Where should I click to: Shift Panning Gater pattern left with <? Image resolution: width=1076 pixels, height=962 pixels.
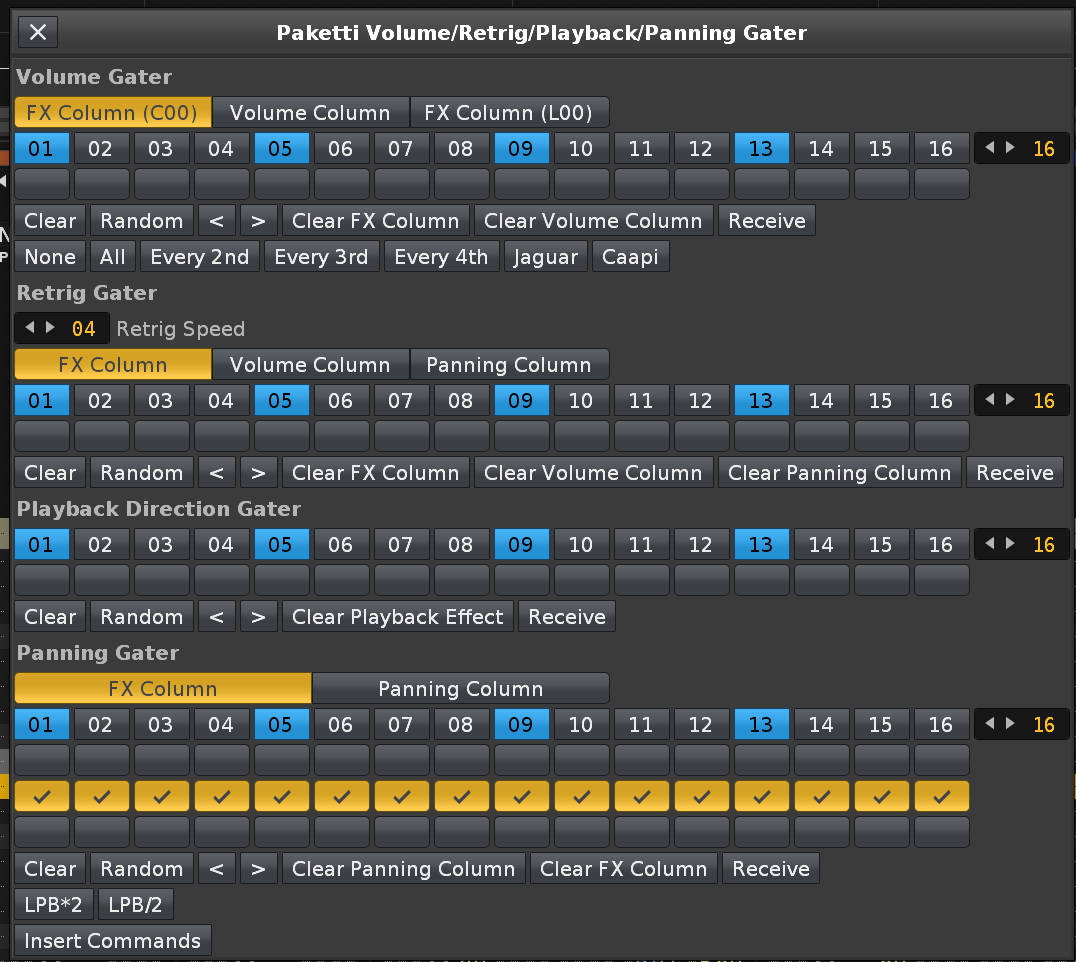click(216, 869)
